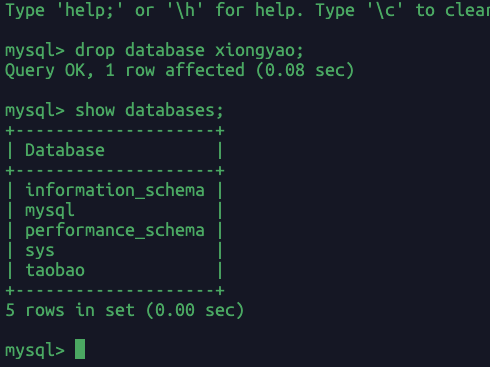Click the 'show databases;' command text

(149, 110)
